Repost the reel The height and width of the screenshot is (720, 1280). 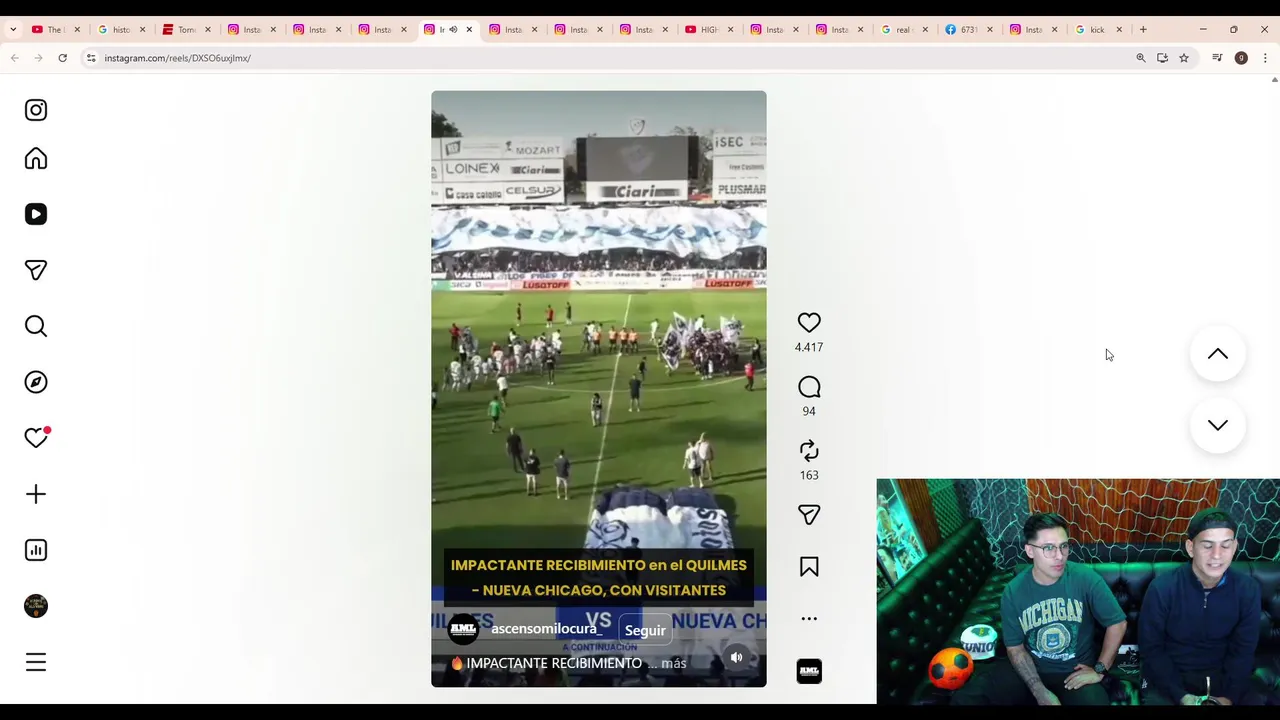(809, 451)
